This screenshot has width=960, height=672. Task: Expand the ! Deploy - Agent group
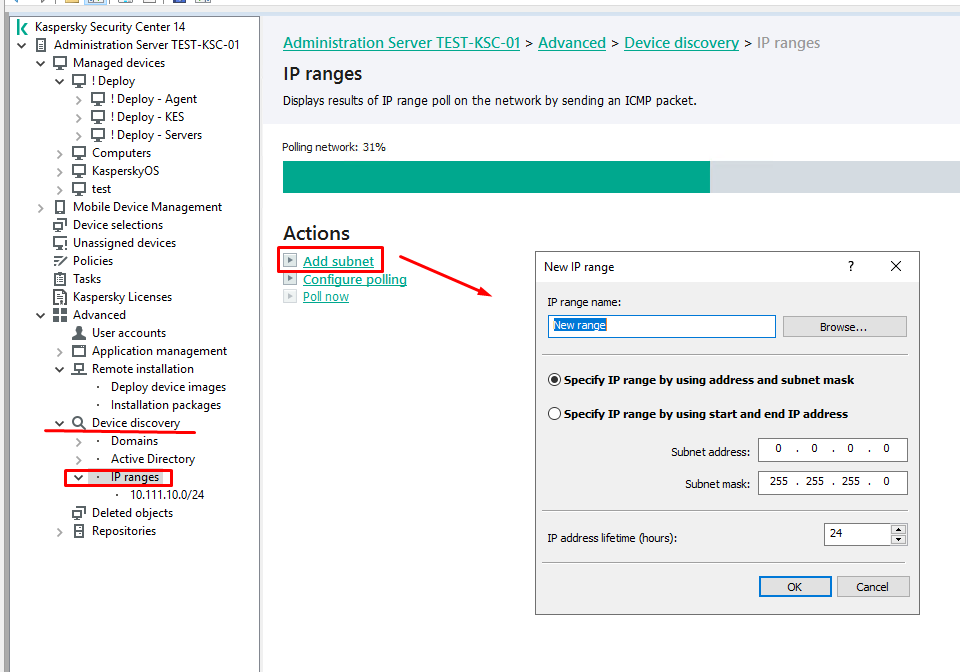tap(78, 100)
